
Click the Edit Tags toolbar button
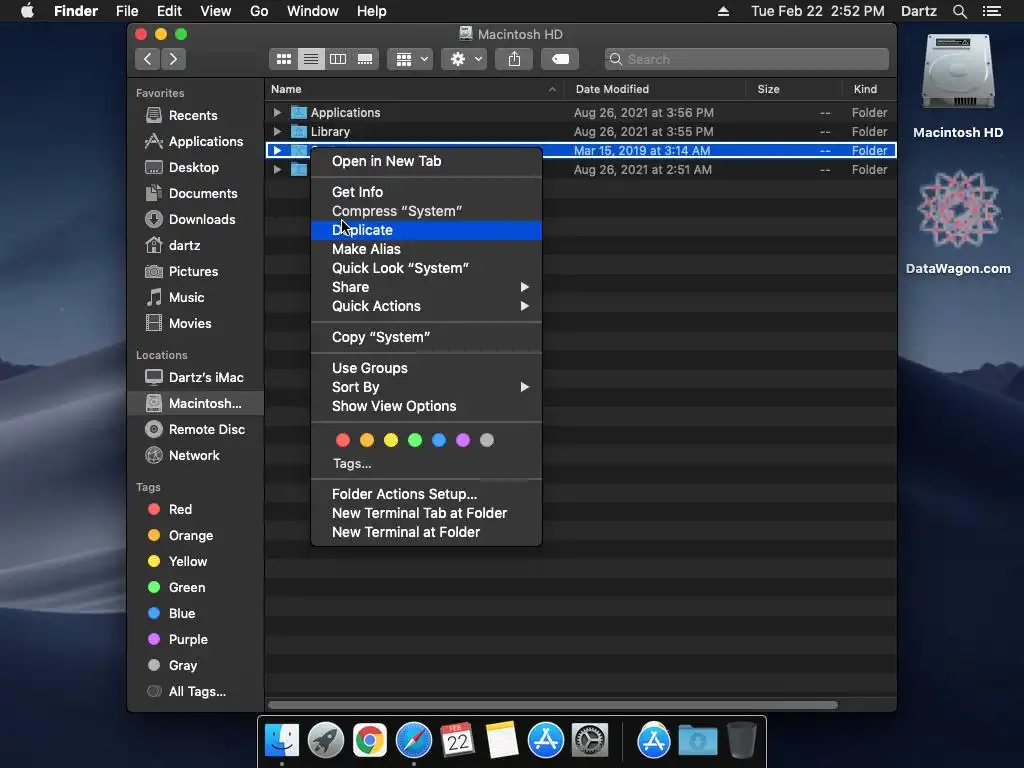(560, 59)
